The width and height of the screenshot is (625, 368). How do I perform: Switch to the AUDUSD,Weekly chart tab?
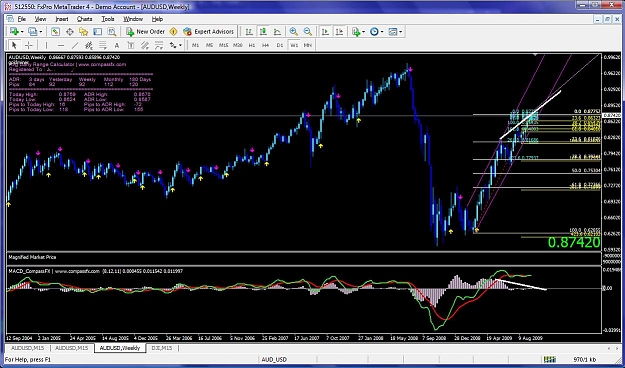[x=120, y=348]
